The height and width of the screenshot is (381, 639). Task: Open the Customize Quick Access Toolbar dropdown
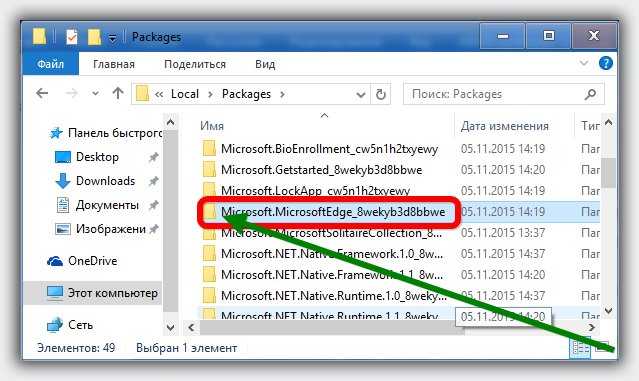[x=112, y=38]
